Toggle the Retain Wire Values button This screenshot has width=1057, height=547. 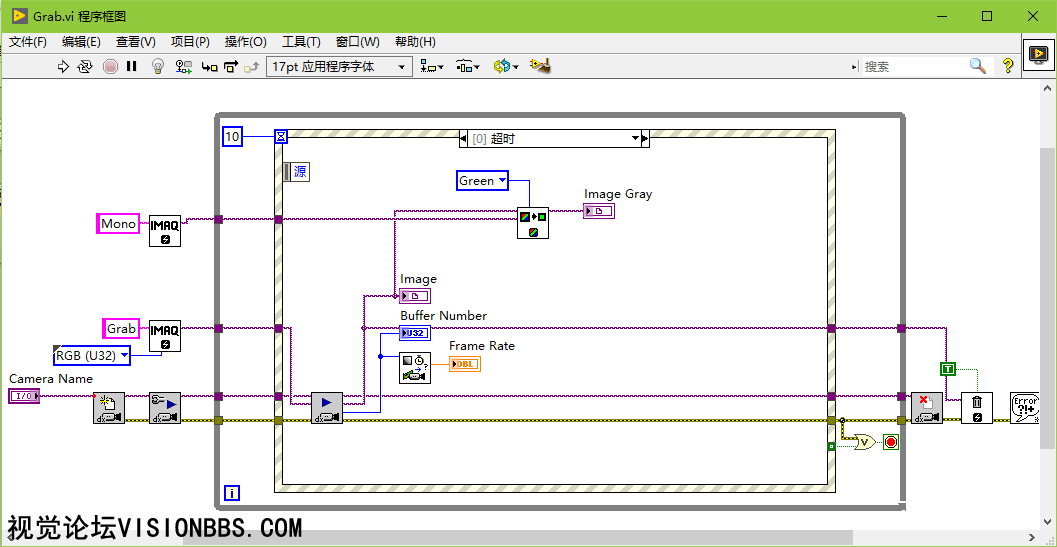pyautogui.click(x=184, y=66)
